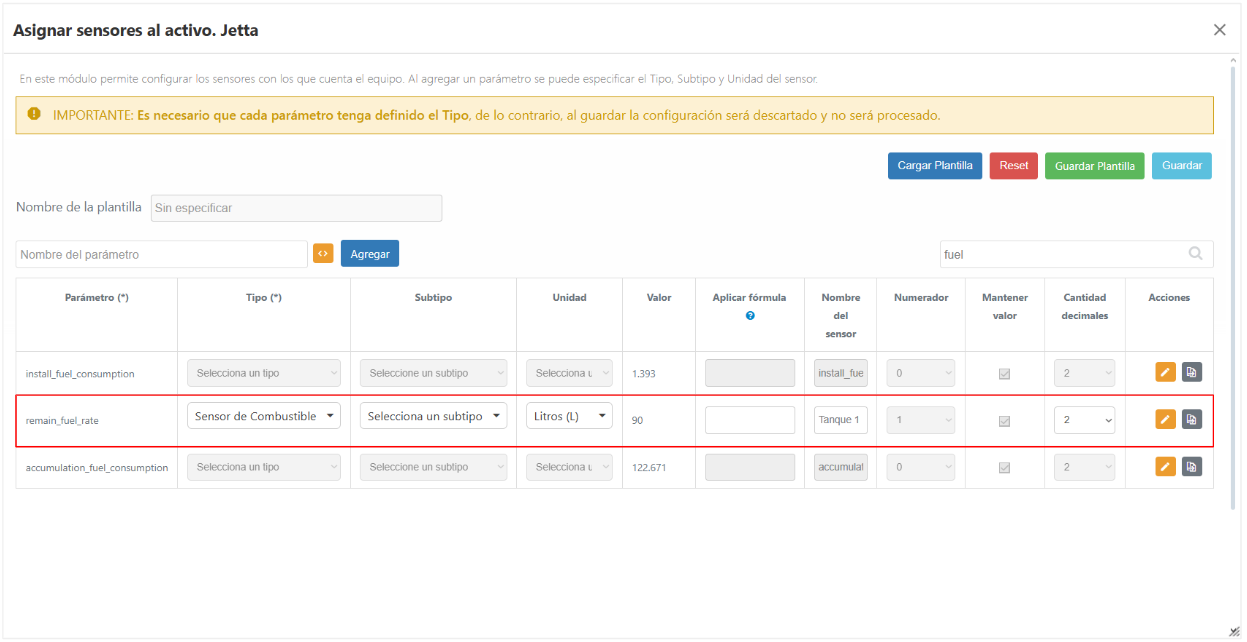Open the Litros (L) unit dropdown
The width and height of the screenshot is (1247, 642).
[569, 416]
